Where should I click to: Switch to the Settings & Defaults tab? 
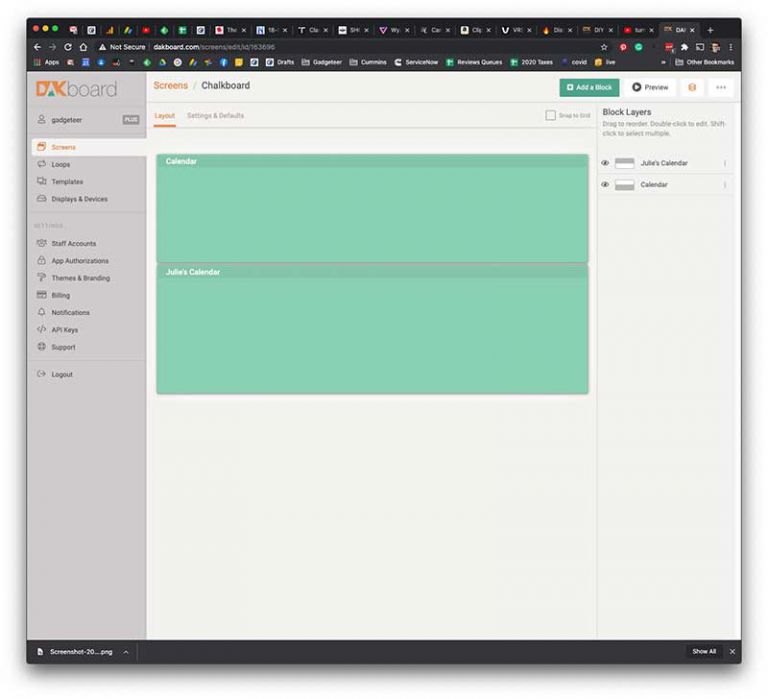click(215, 116)
